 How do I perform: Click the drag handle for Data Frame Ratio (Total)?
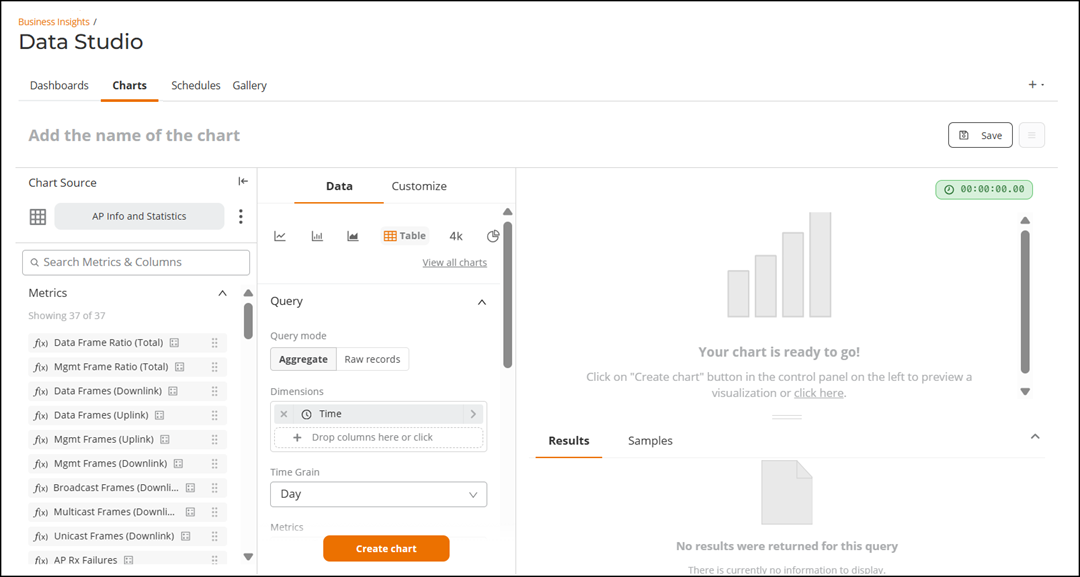point(215,343)
